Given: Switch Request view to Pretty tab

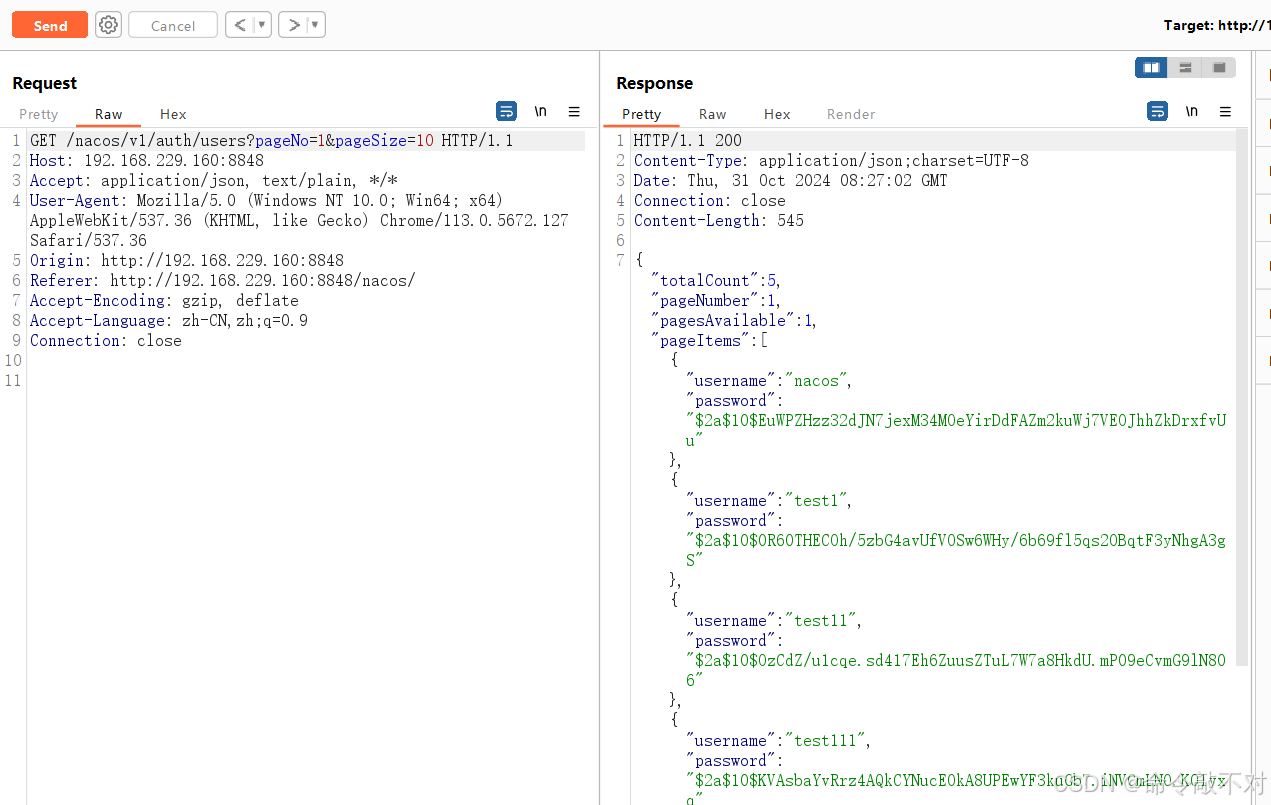Looking at the screenshot, I should 39,114.
